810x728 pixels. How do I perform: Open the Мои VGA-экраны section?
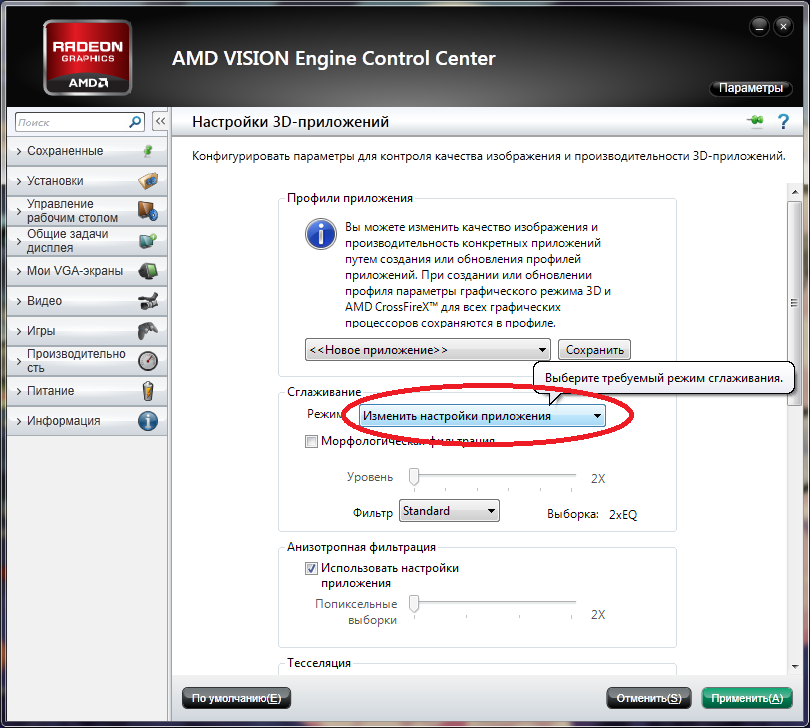pos(87,271)
